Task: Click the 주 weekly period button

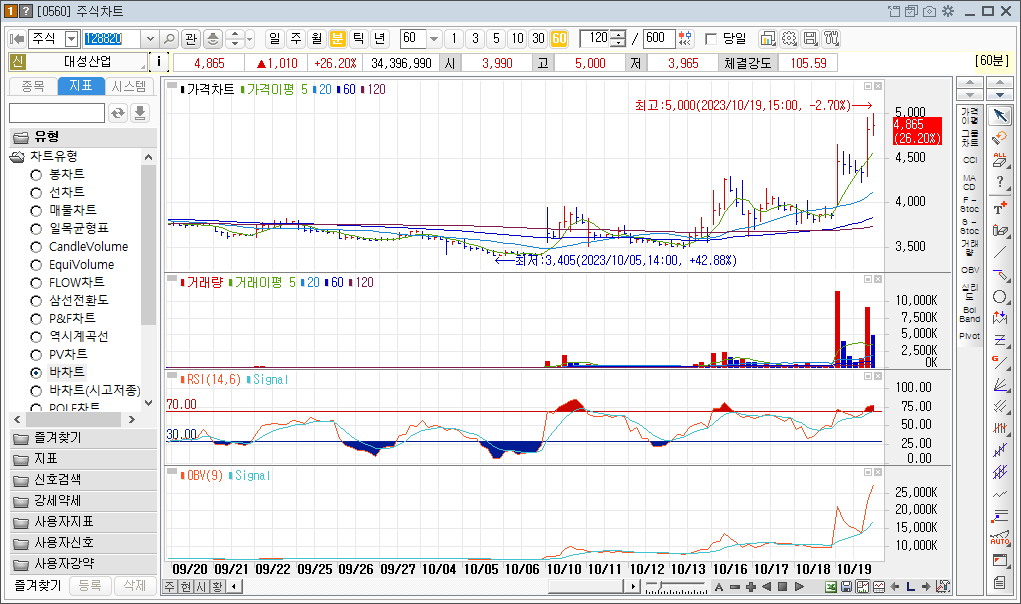Action: click(296, 38)
